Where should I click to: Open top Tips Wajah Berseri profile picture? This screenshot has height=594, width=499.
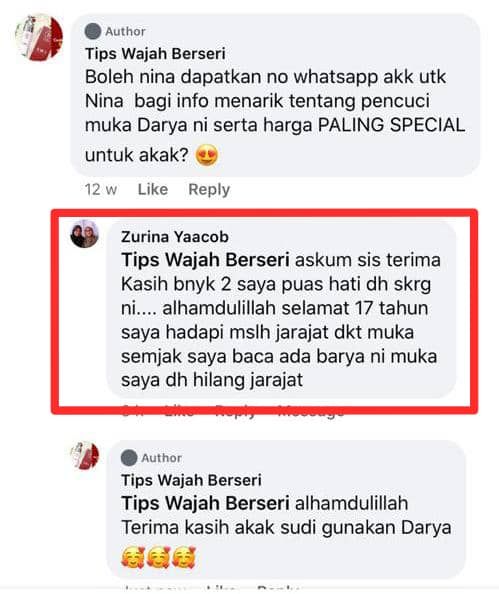click(x=39, y=37)
